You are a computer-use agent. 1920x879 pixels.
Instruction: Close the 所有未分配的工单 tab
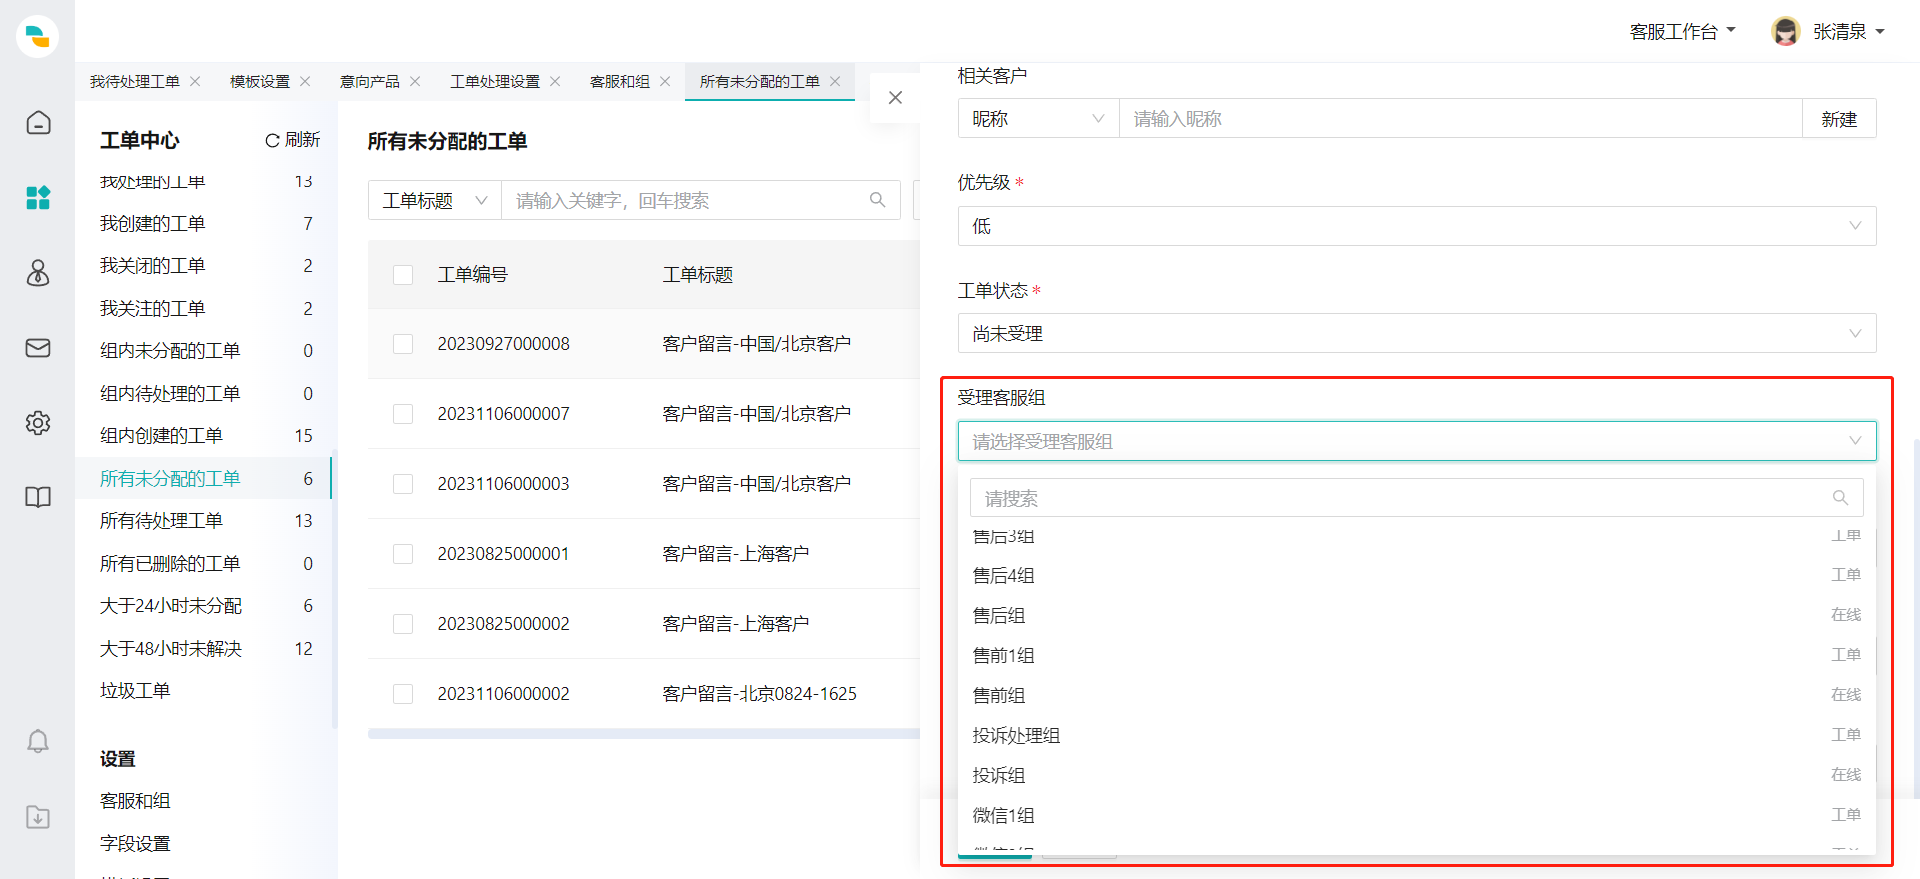click(836, 81)
